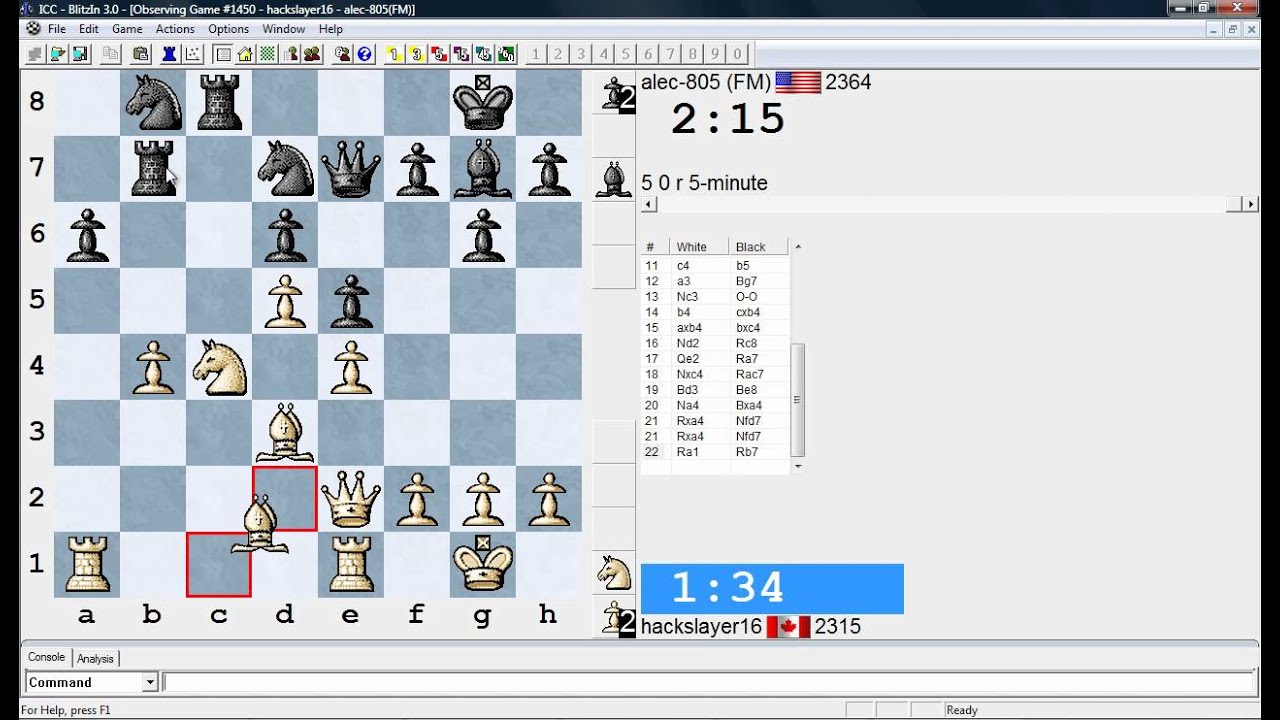Click the horizontal scrollbar right arrow

click(x=1250, y=204)
